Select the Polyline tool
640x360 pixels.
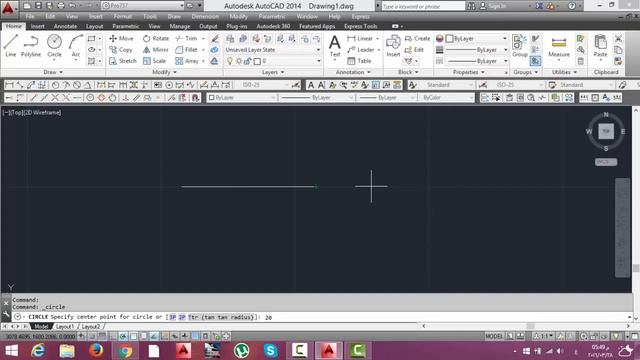click(31, 45)
